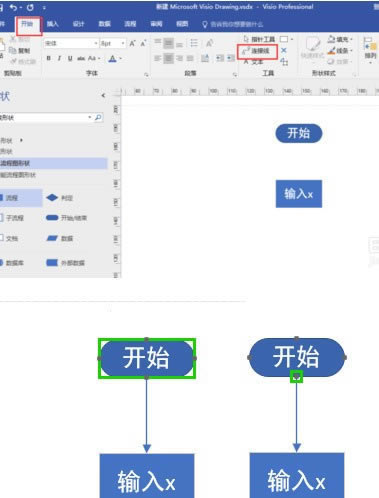Click the 格式刷 format painter button
379x498 pixels.
point(23,61)
